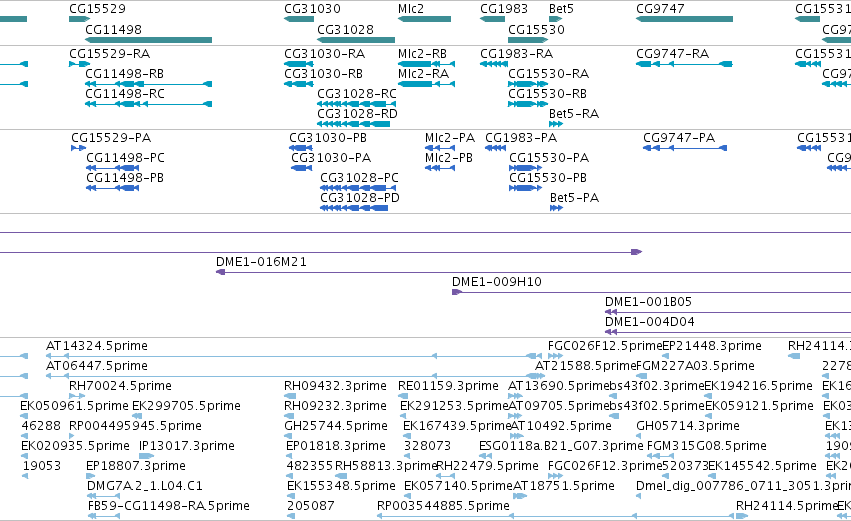
Task: Select the CG9747-RA transcript label
Action: 672,54
